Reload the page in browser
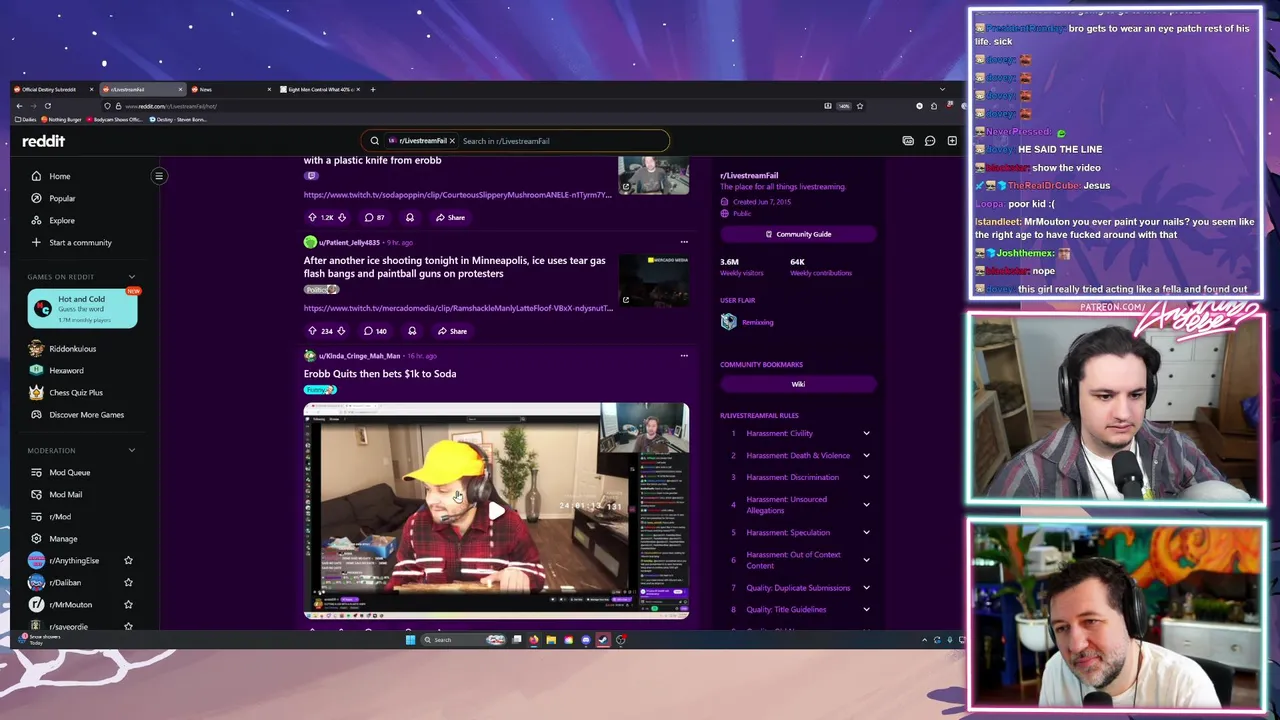 (x=47, y=106)
